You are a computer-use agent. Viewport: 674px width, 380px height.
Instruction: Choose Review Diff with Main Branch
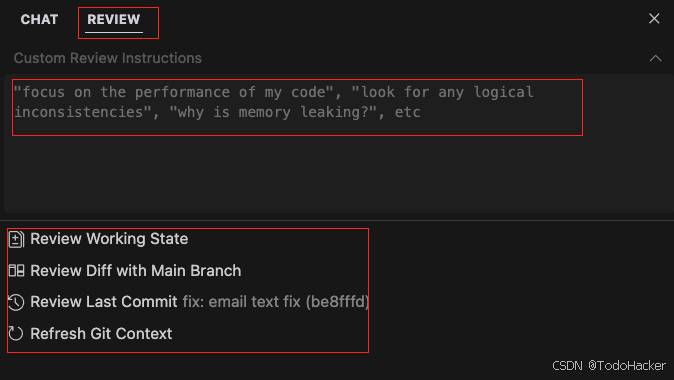coord(135,271)
